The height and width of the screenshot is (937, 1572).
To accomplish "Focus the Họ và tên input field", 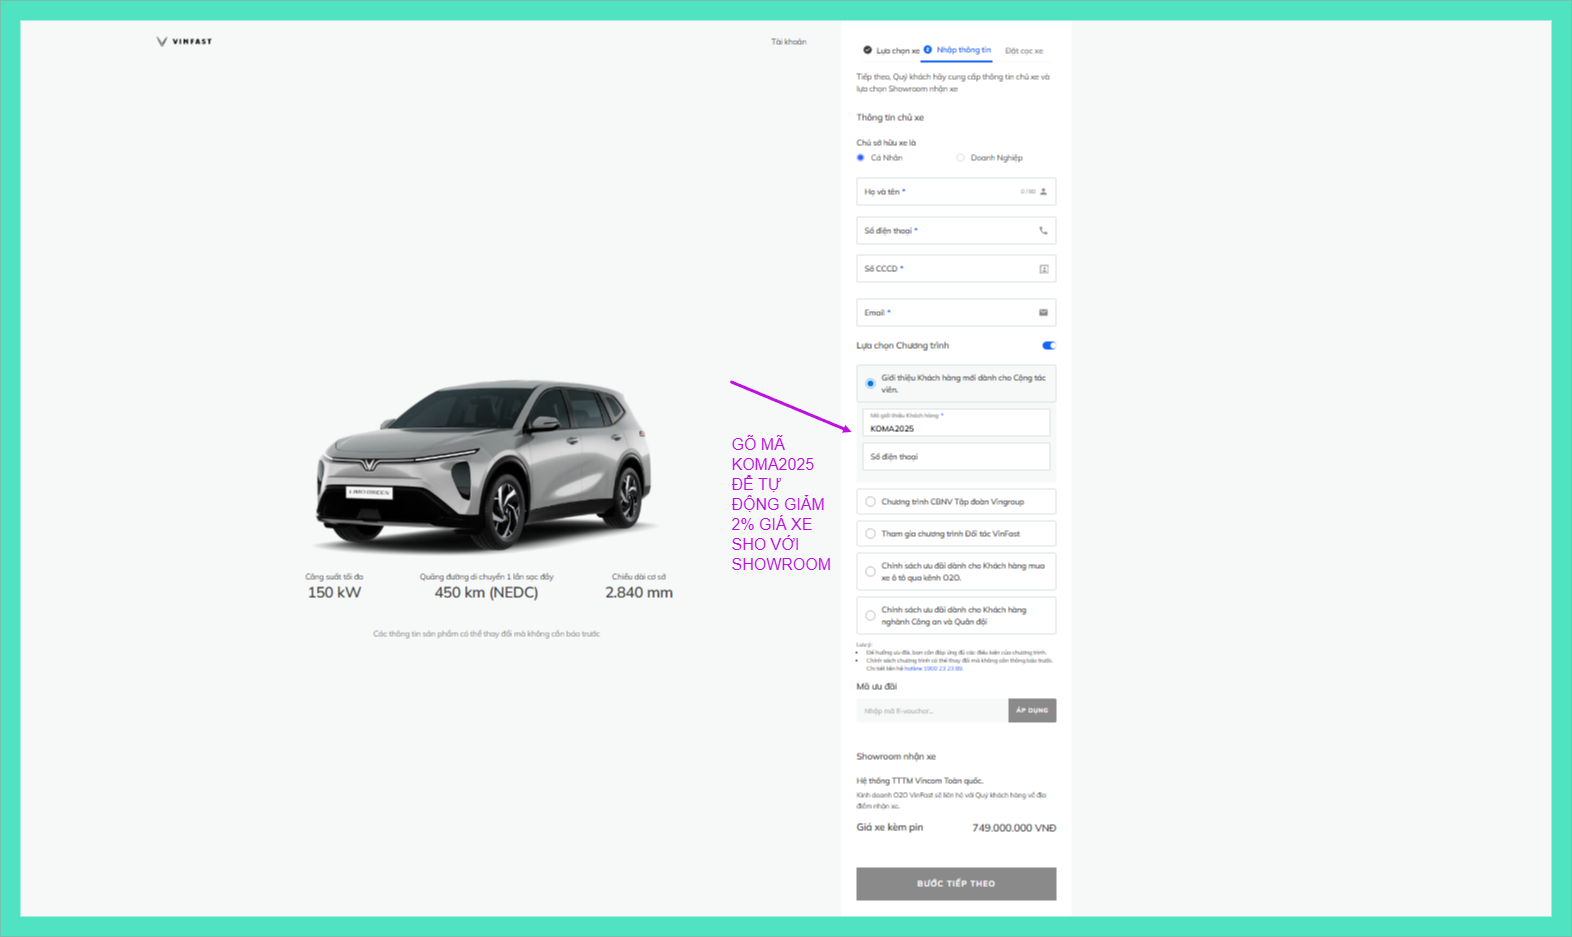I will point(956,192).
